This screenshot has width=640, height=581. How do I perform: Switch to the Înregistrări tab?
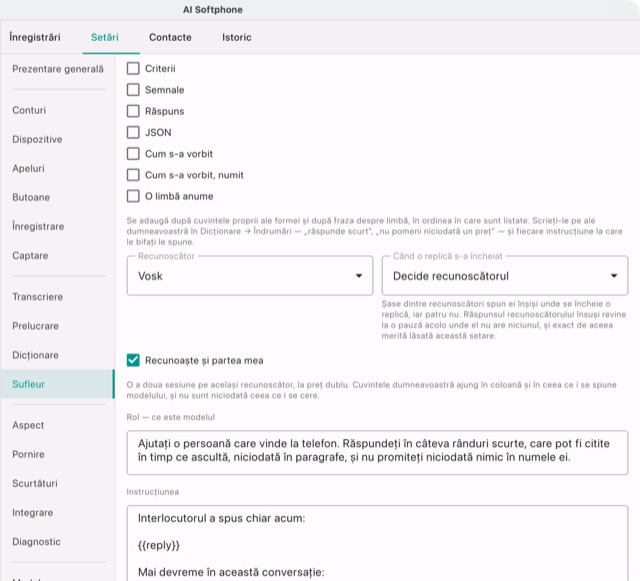click(35, 37)
